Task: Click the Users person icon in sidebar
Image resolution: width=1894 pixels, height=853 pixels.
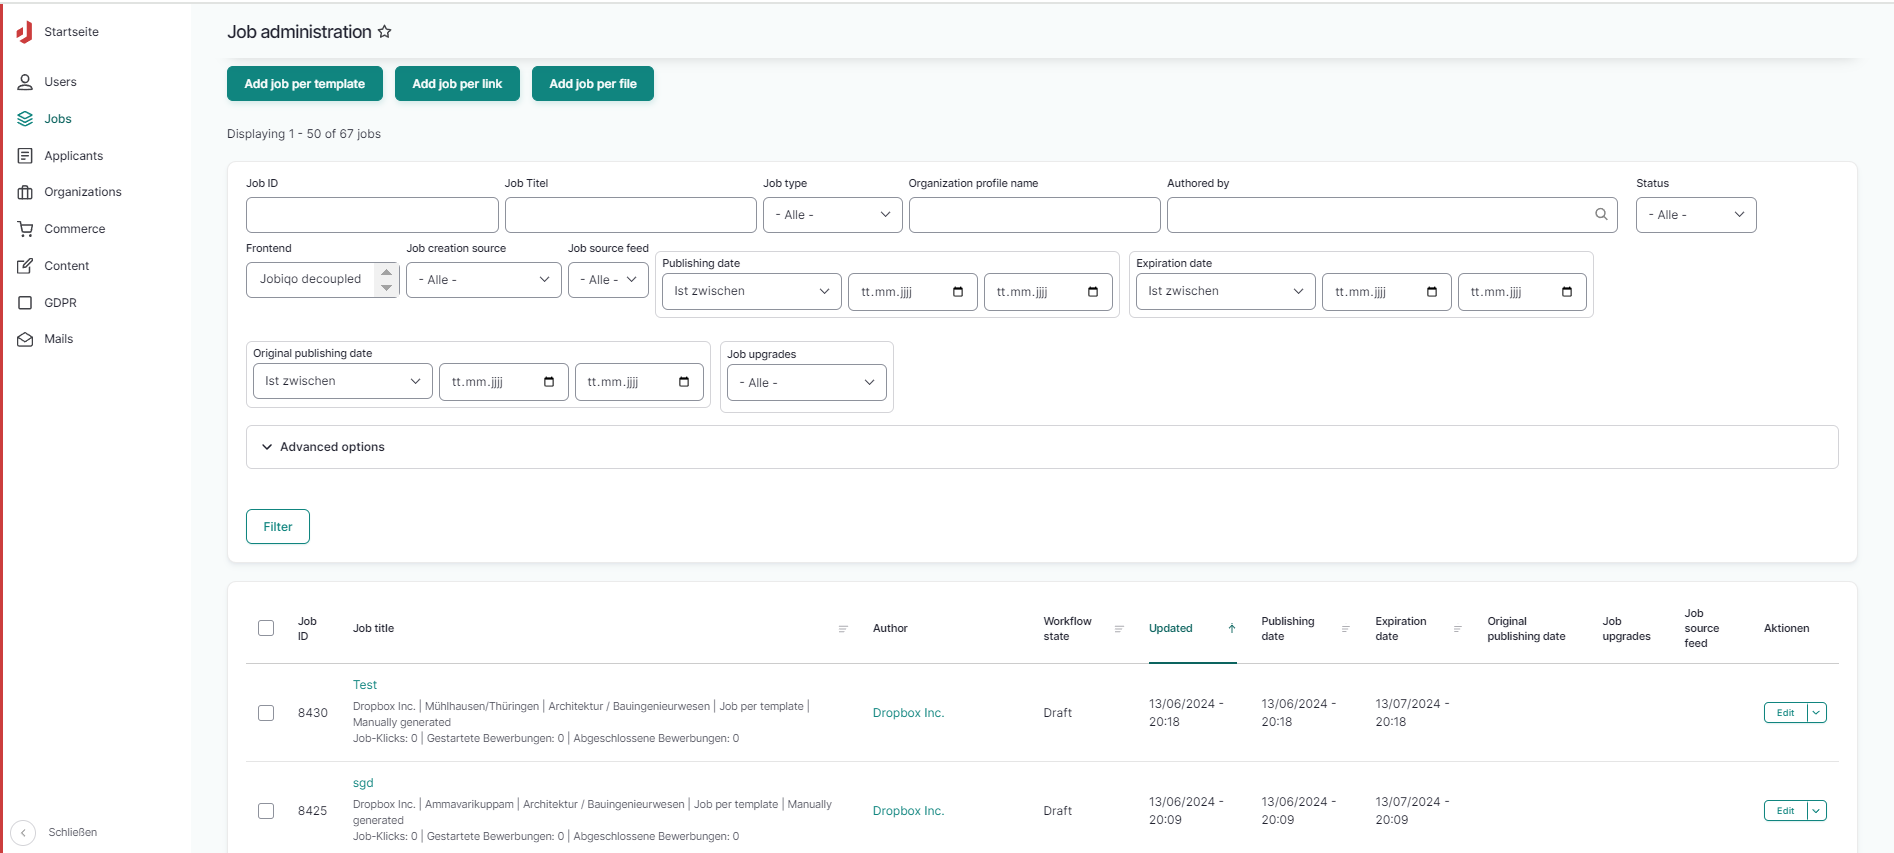Action: point(25,82)
